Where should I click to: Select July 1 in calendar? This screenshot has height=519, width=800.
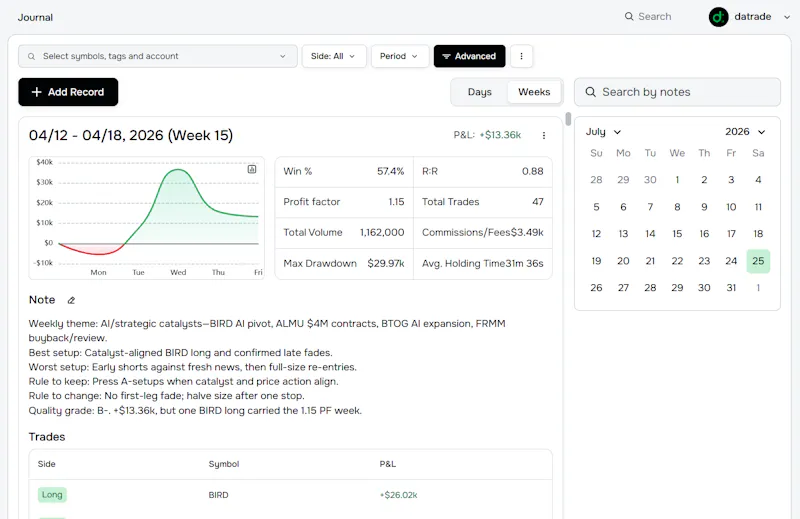(677, 180)
